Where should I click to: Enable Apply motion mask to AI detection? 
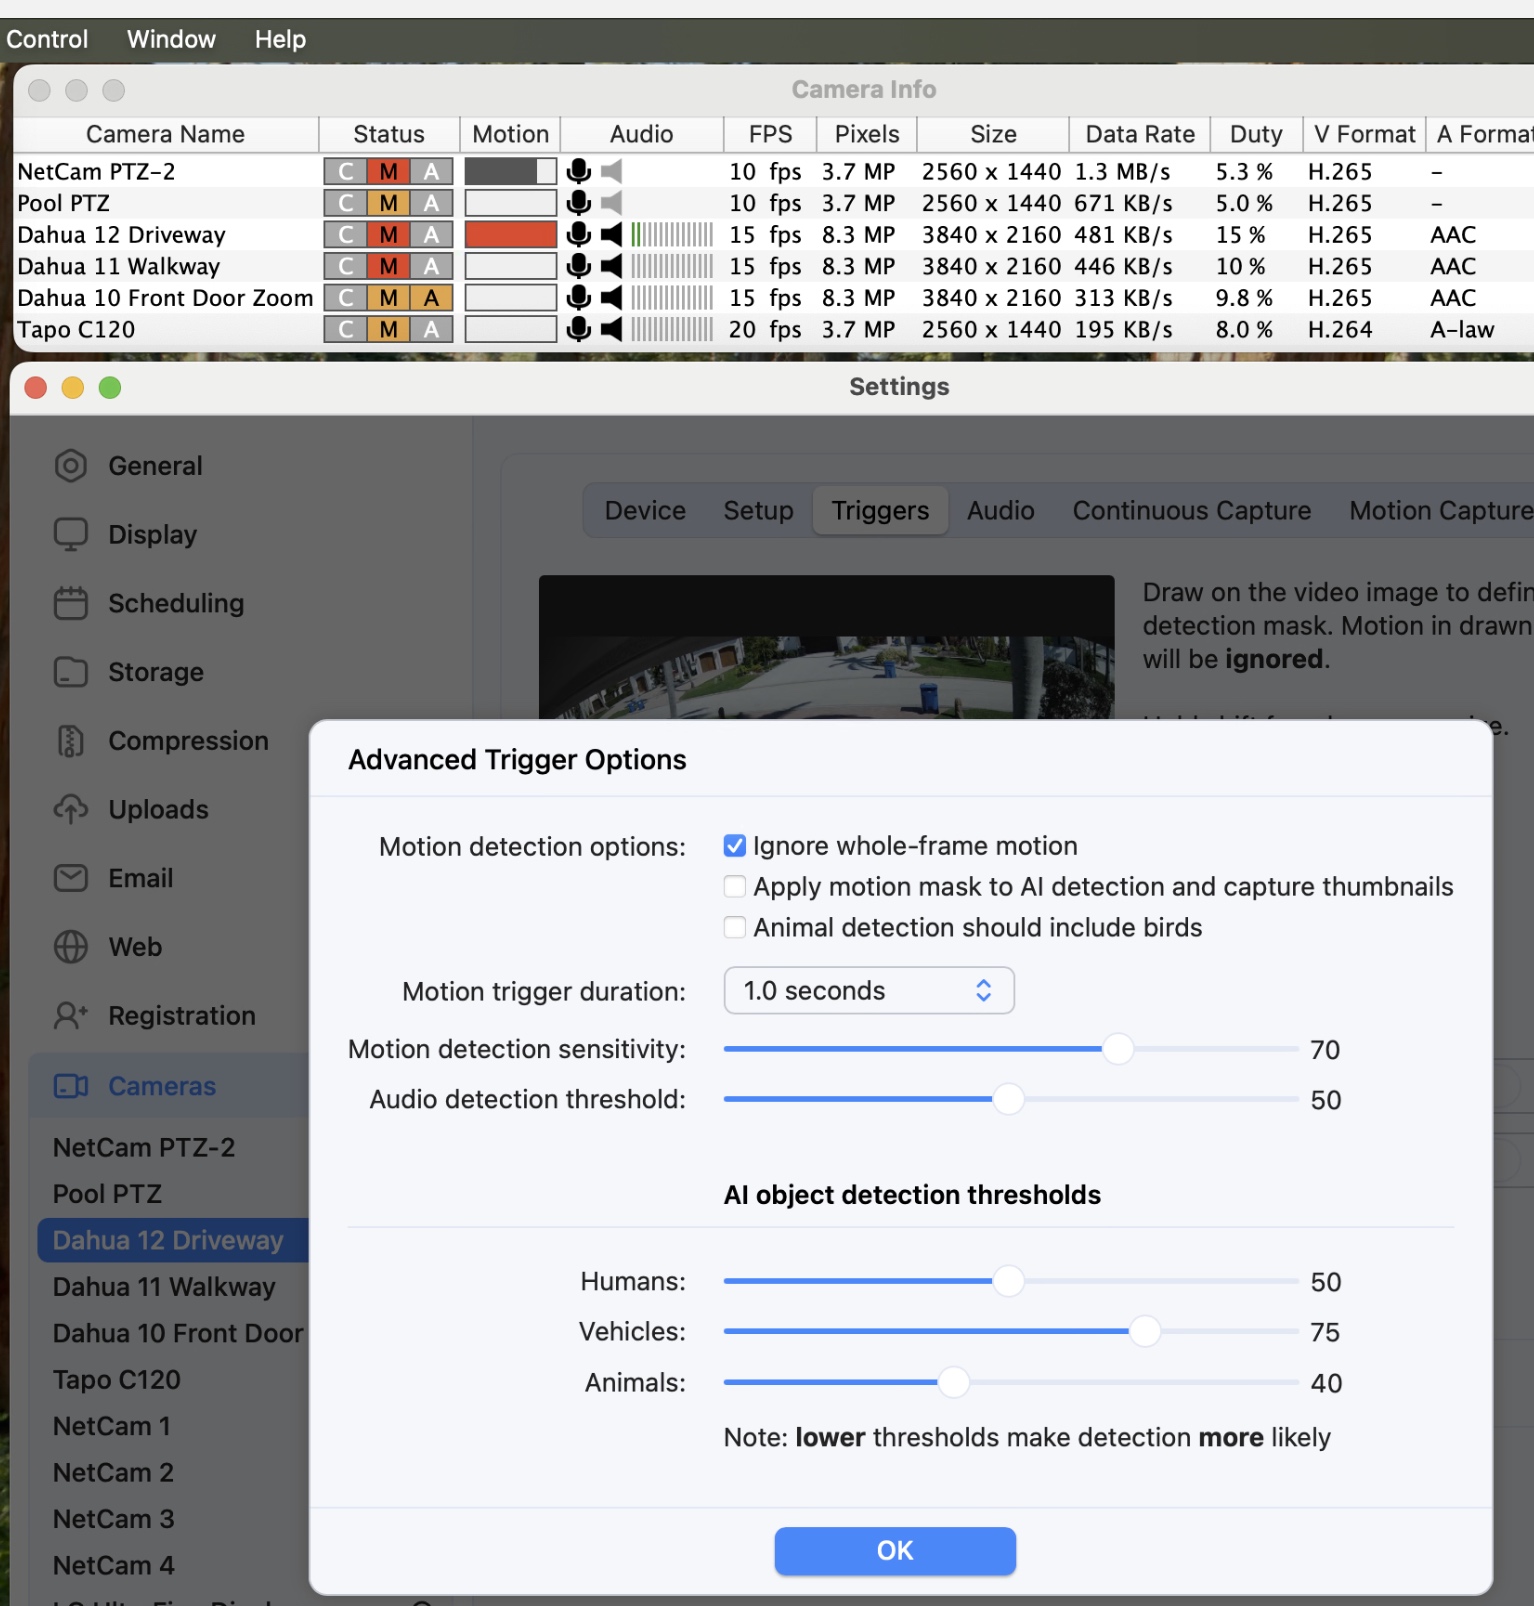pyautogui.click(x=735, y=887)
